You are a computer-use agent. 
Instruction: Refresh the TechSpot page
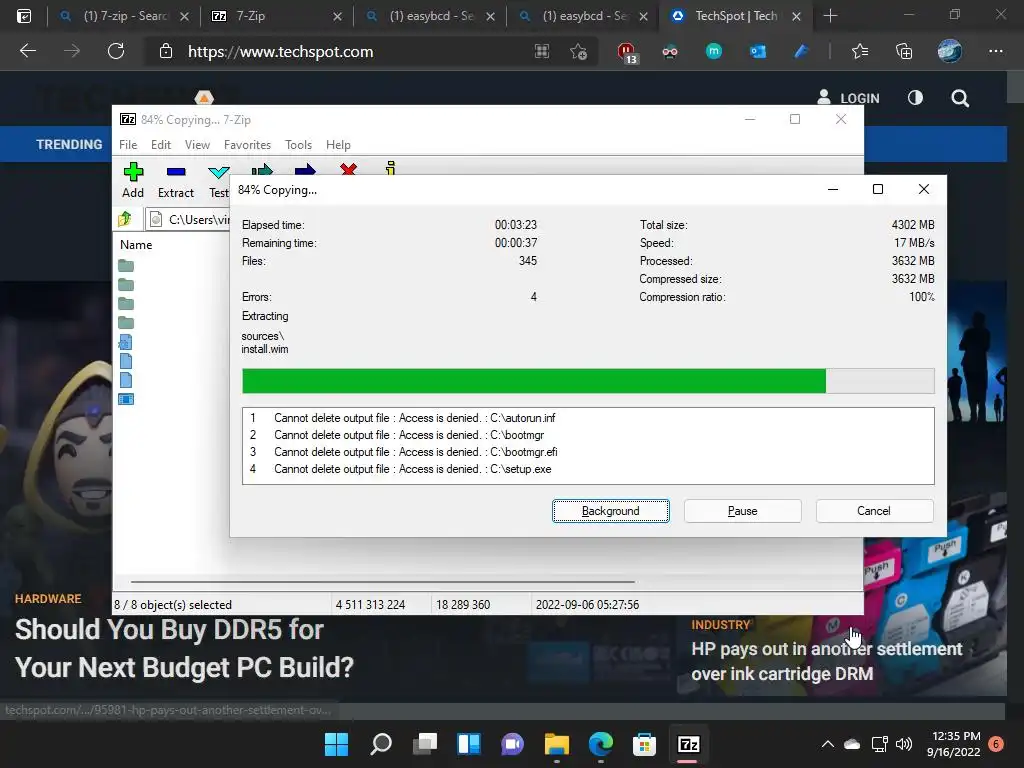click(x=116, y=51)
